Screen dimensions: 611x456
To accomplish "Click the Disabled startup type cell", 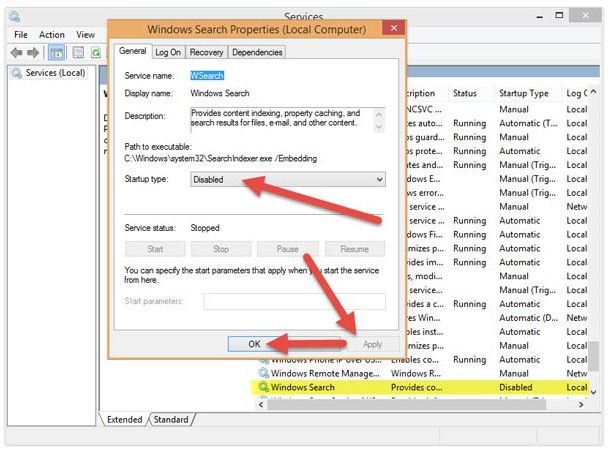I will (516, 387).
